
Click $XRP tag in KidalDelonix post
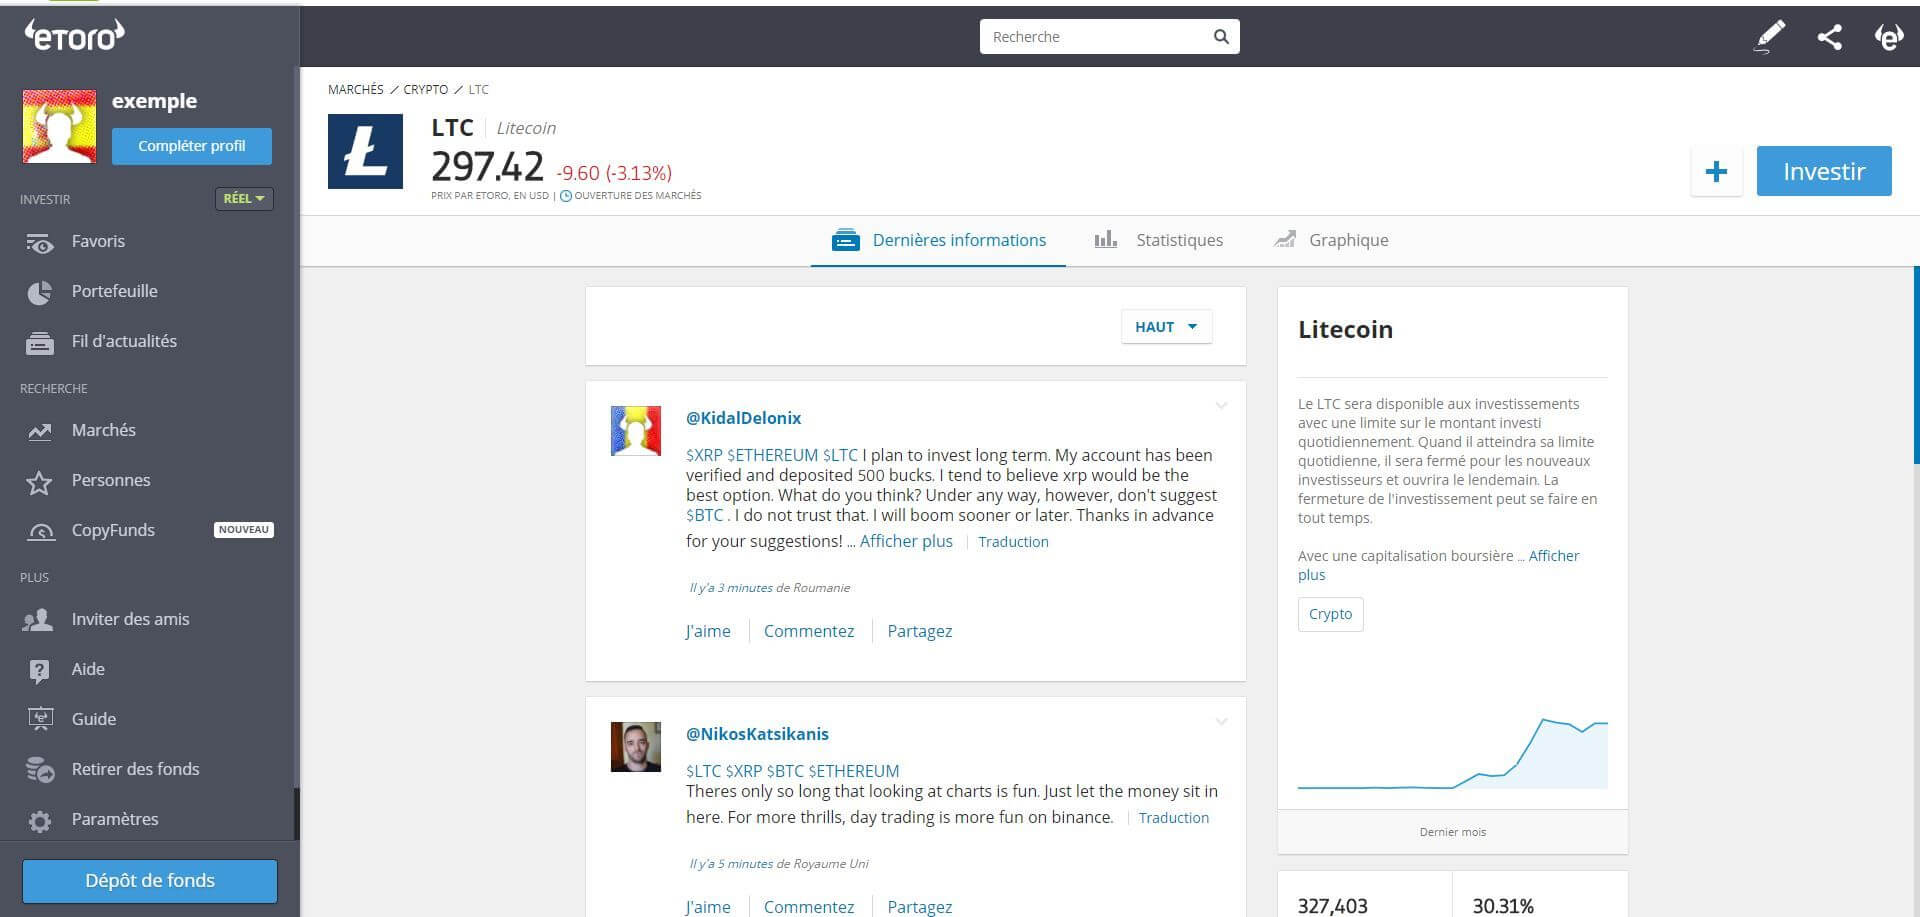coord(704,455)
